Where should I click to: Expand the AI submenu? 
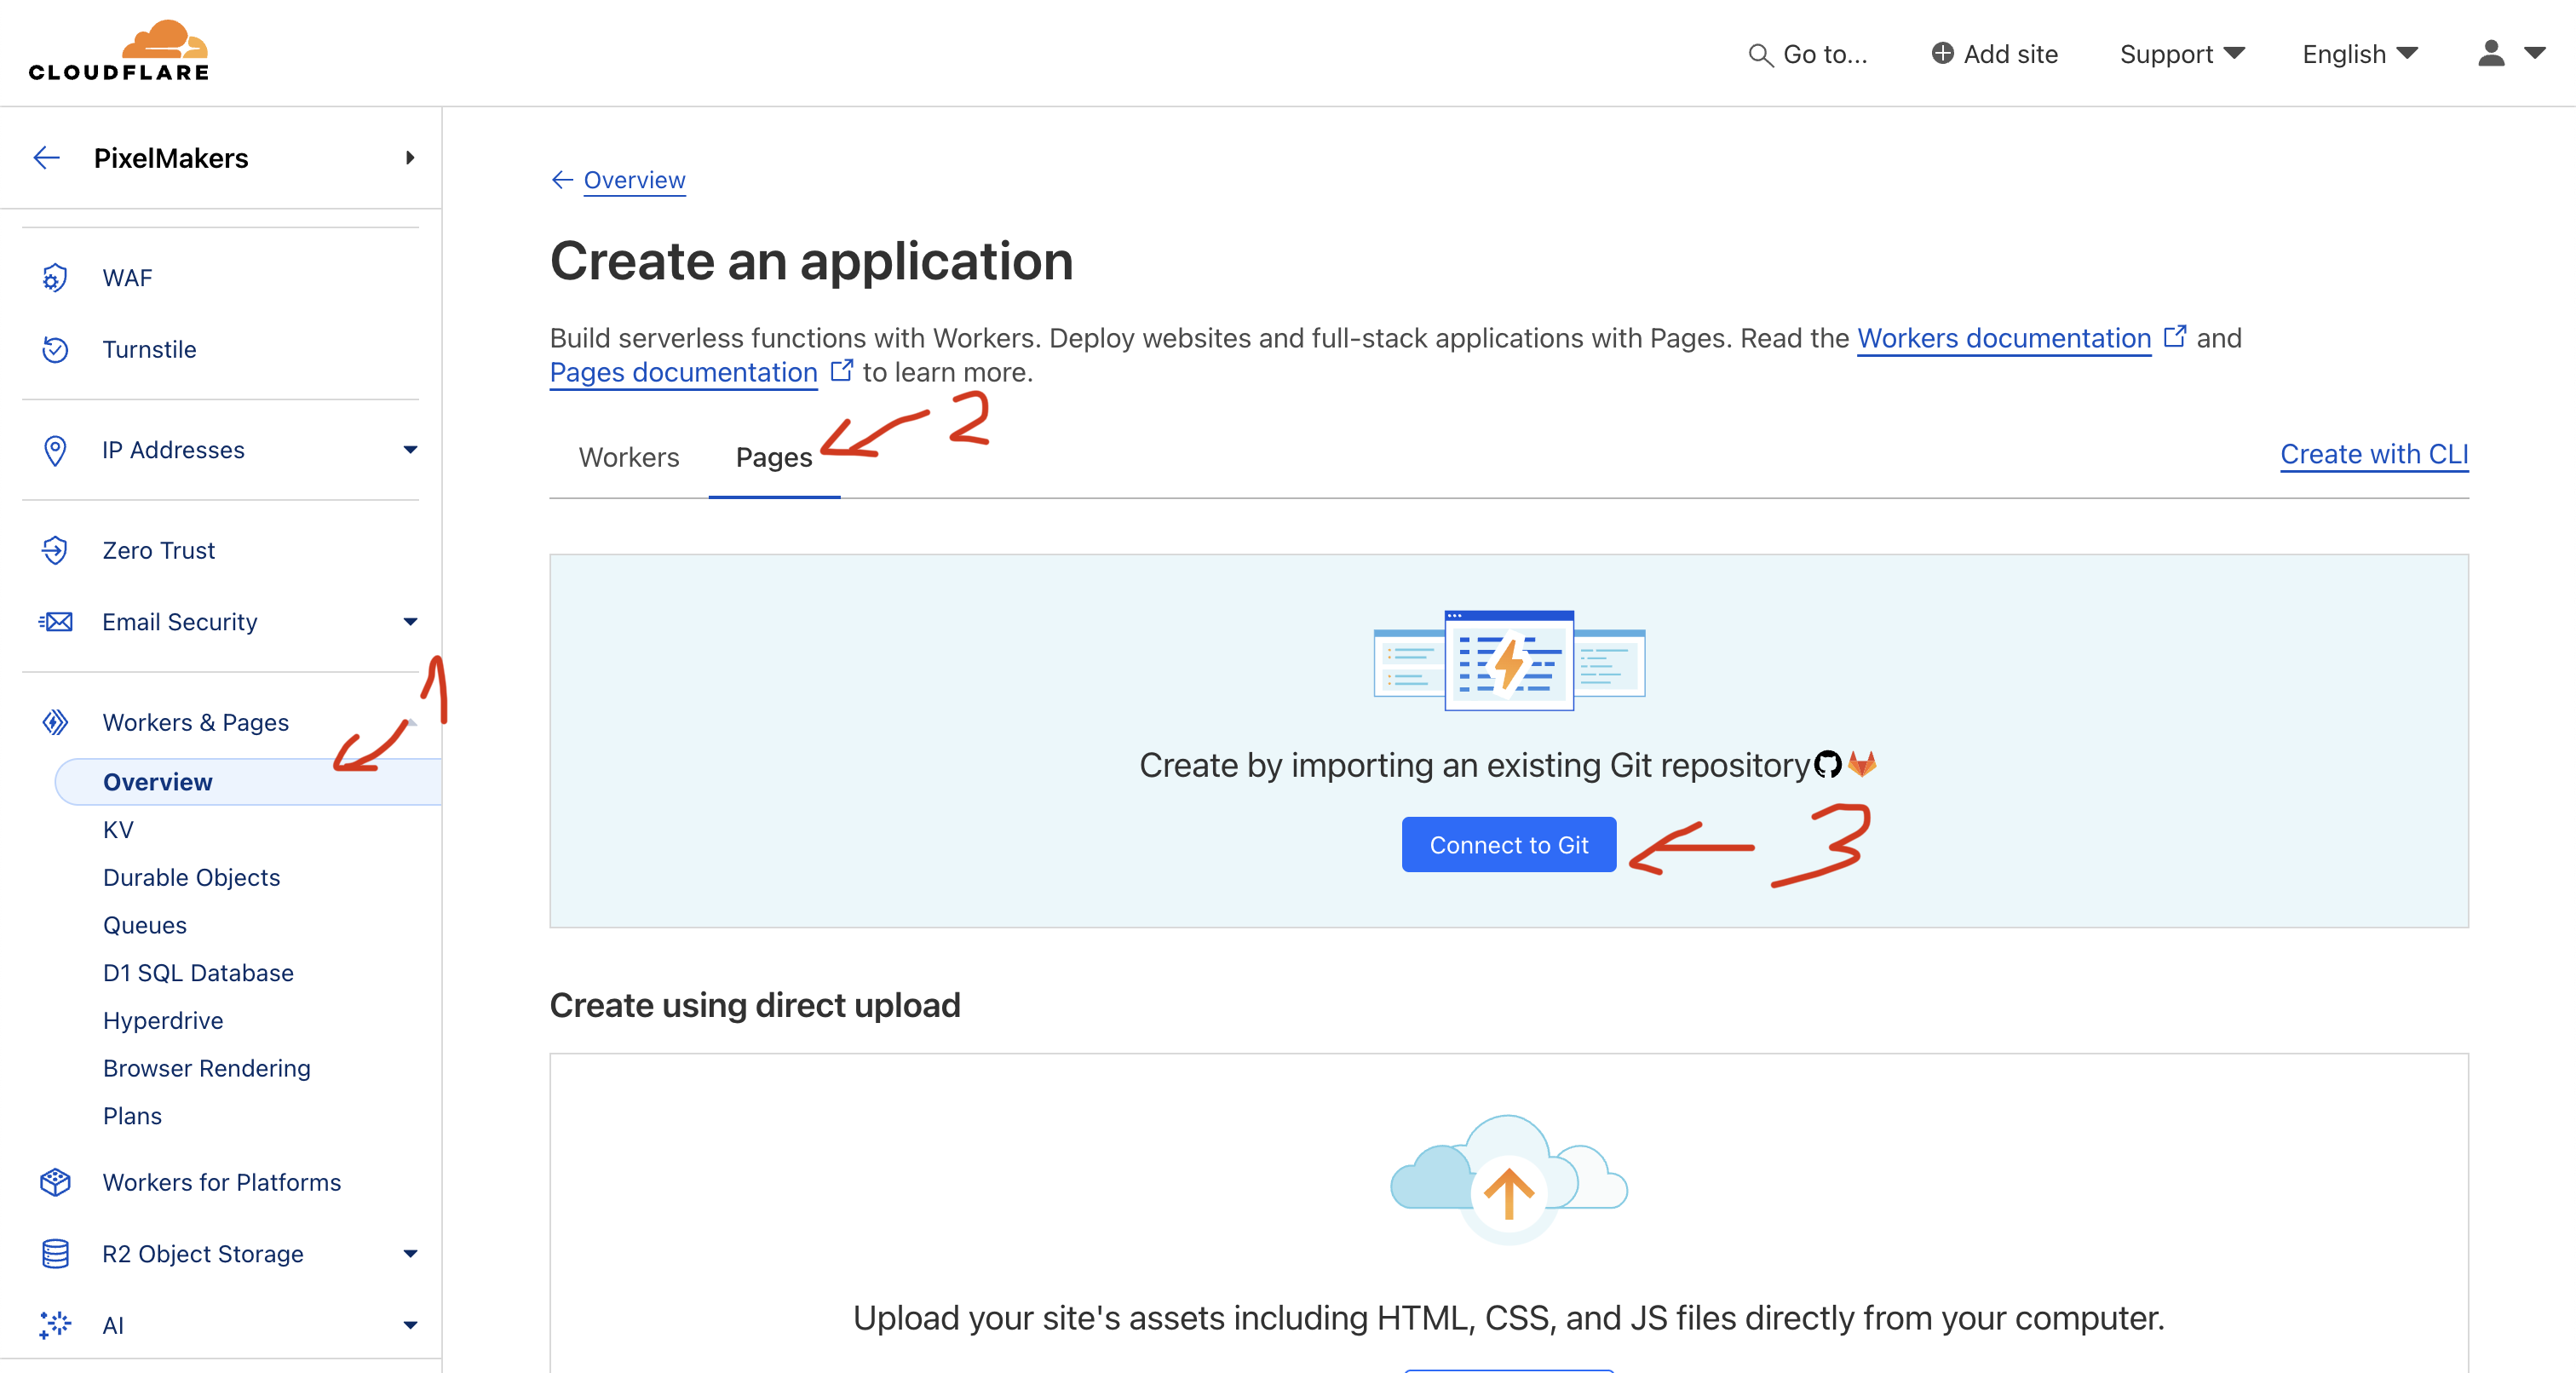[x=410, y=1326]
